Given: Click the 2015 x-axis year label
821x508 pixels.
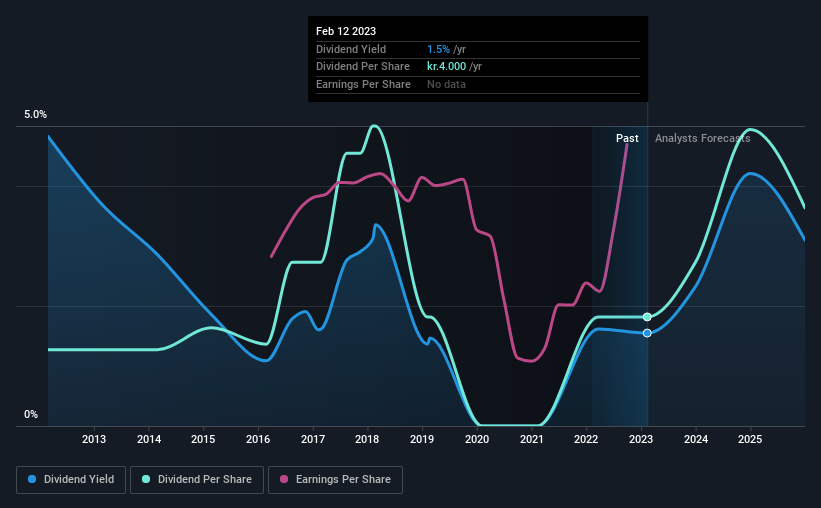Looking at the screenshot, I should point(203,439).
